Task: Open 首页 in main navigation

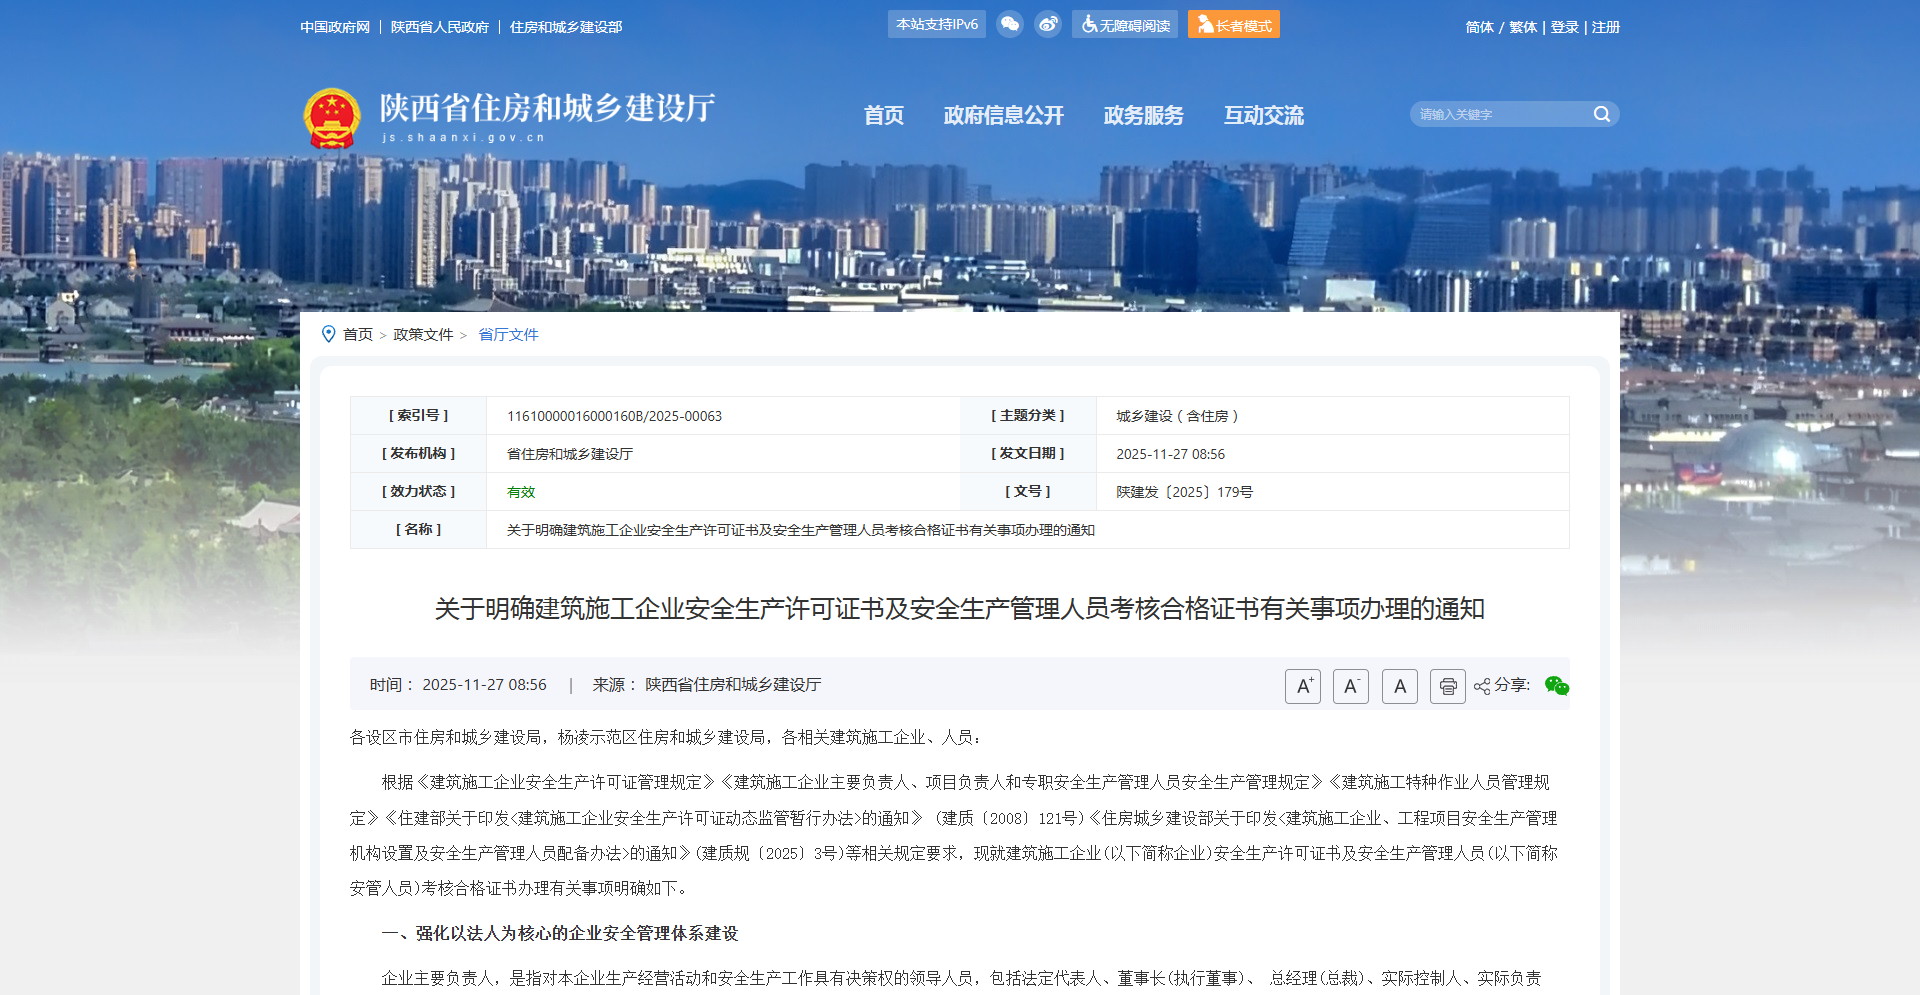Action: (x=883, y=115)
